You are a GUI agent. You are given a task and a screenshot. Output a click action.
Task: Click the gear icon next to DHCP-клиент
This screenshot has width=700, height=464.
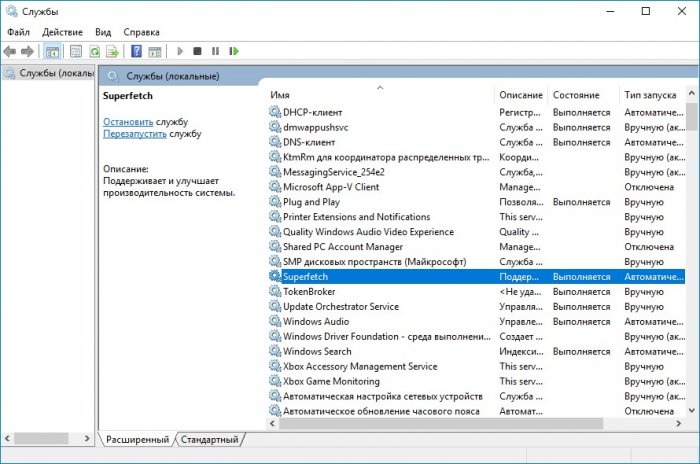(x=275, y=112)
